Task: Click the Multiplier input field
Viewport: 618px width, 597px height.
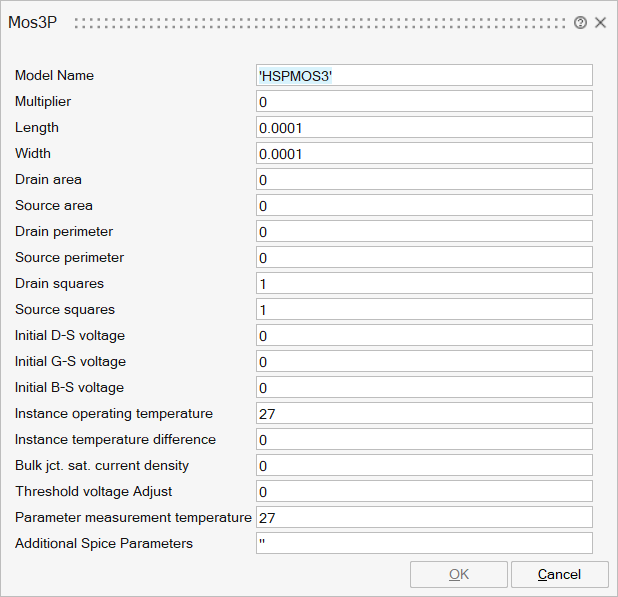Action: coord(424,101)
